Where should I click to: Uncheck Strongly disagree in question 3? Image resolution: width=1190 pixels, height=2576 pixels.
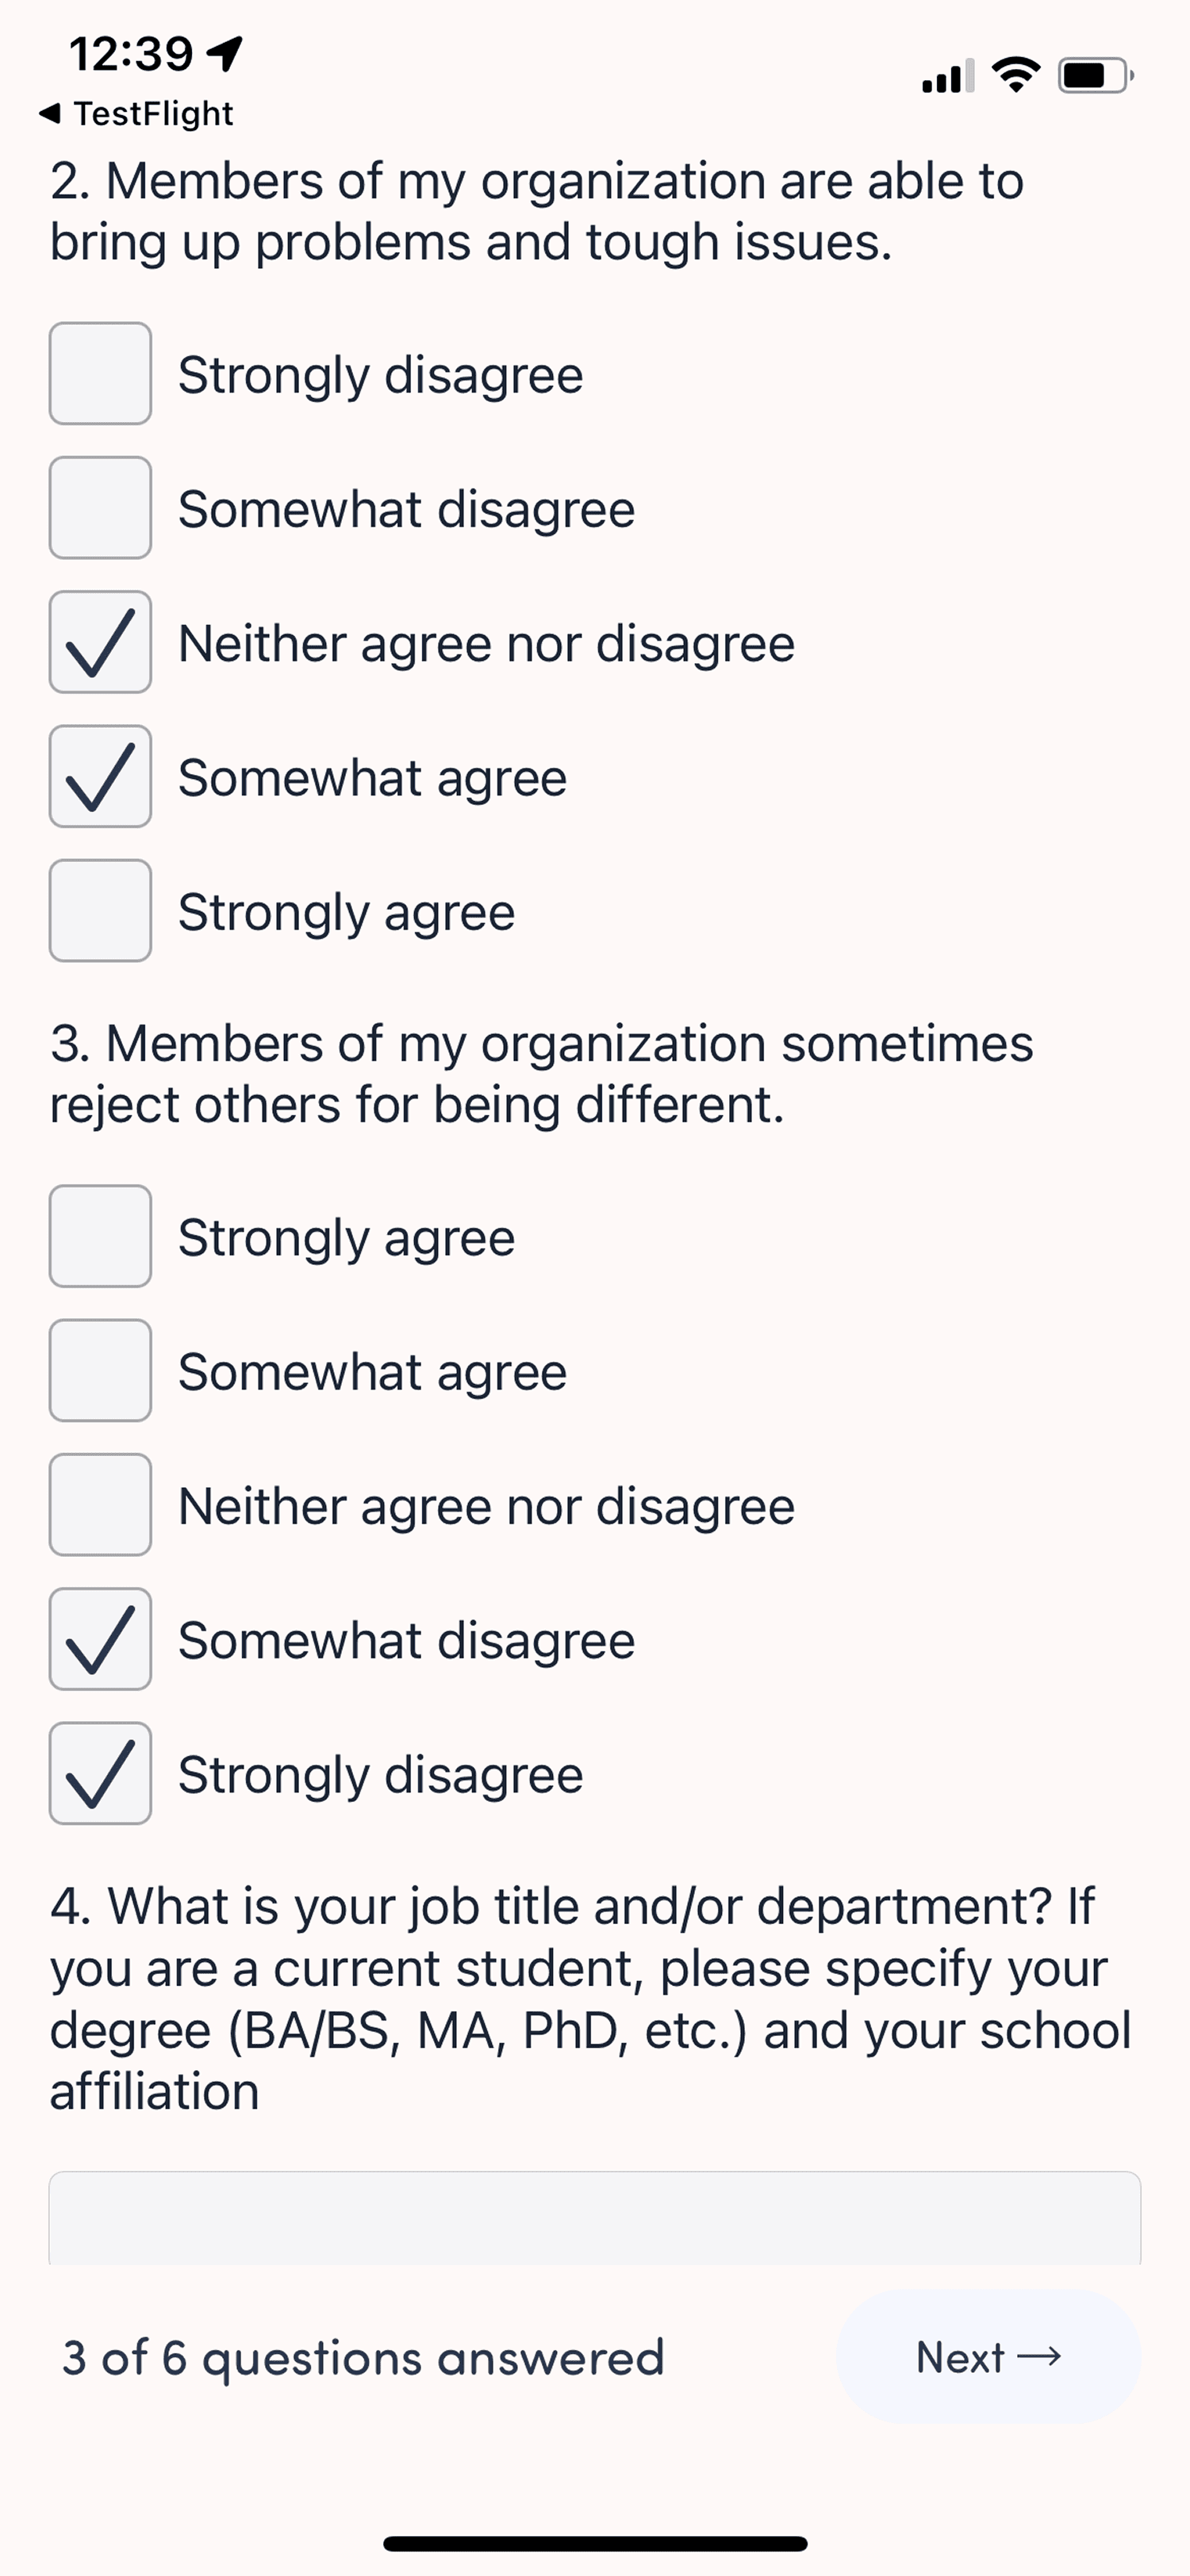point(100,1774)
